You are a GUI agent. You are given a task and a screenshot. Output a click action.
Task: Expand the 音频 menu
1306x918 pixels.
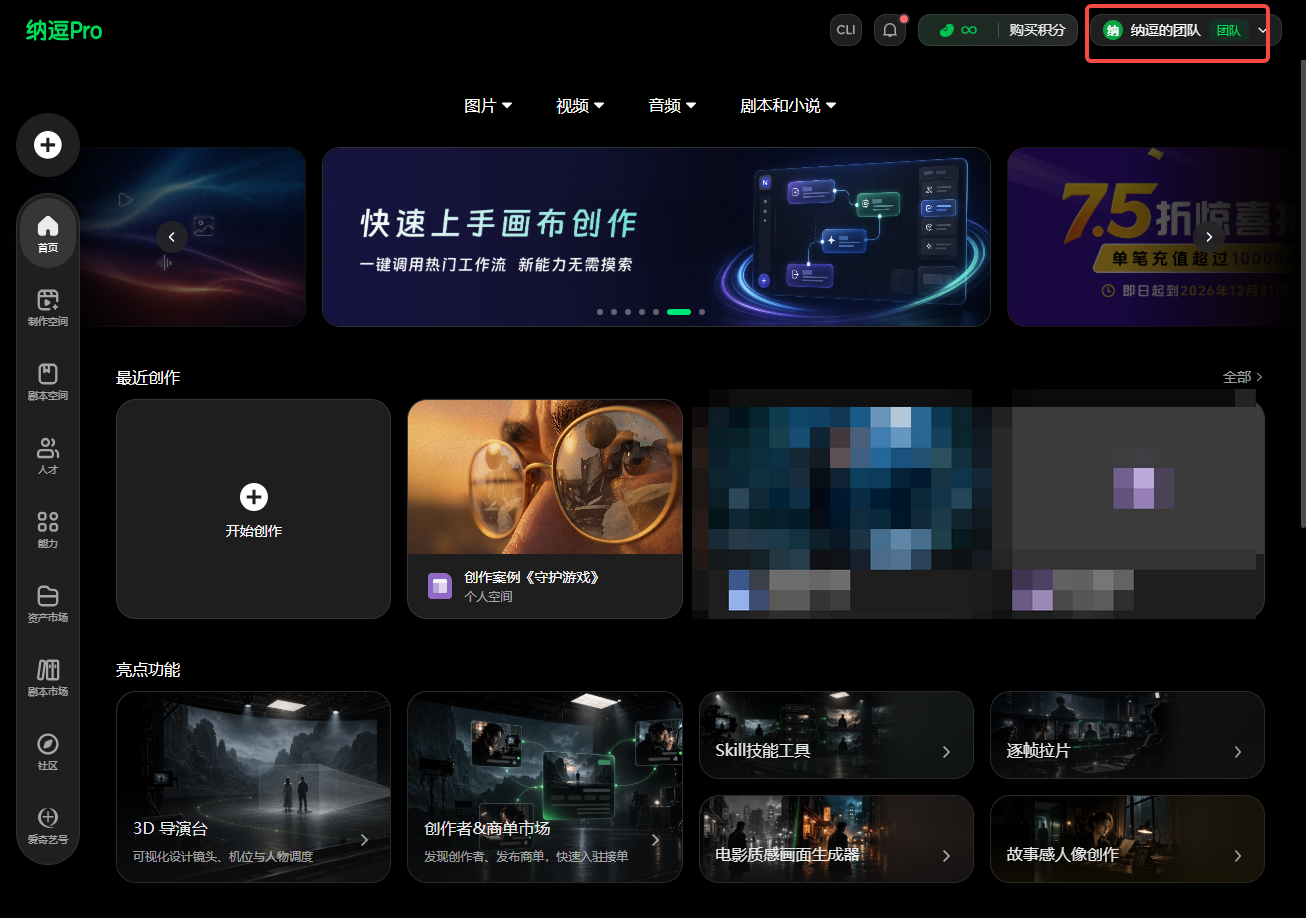pyautogui.click(x=672, y=106)
